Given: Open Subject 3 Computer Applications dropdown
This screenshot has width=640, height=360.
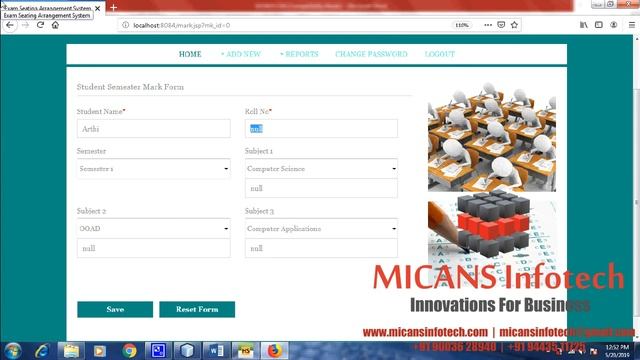Looking at the screenshot, I should [x=321, y=229].
